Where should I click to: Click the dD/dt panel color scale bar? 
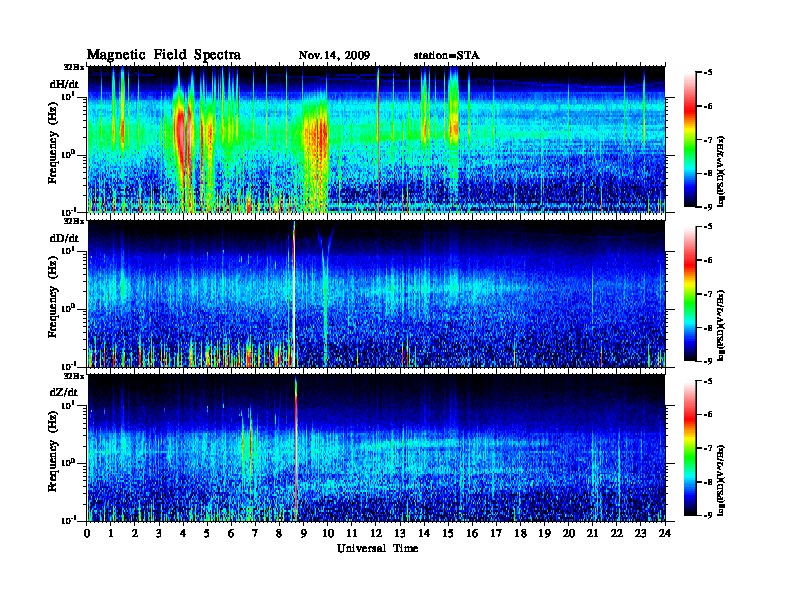click(690, 293)
